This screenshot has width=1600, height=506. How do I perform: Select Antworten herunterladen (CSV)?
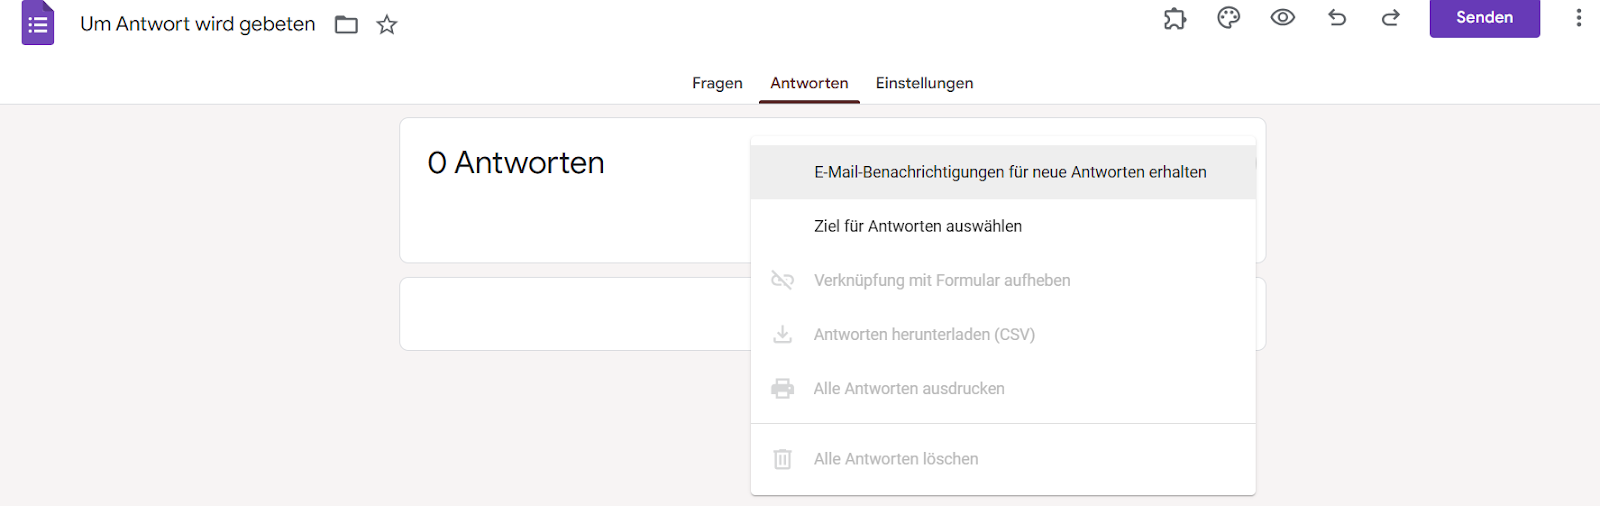tap(924, 334)
